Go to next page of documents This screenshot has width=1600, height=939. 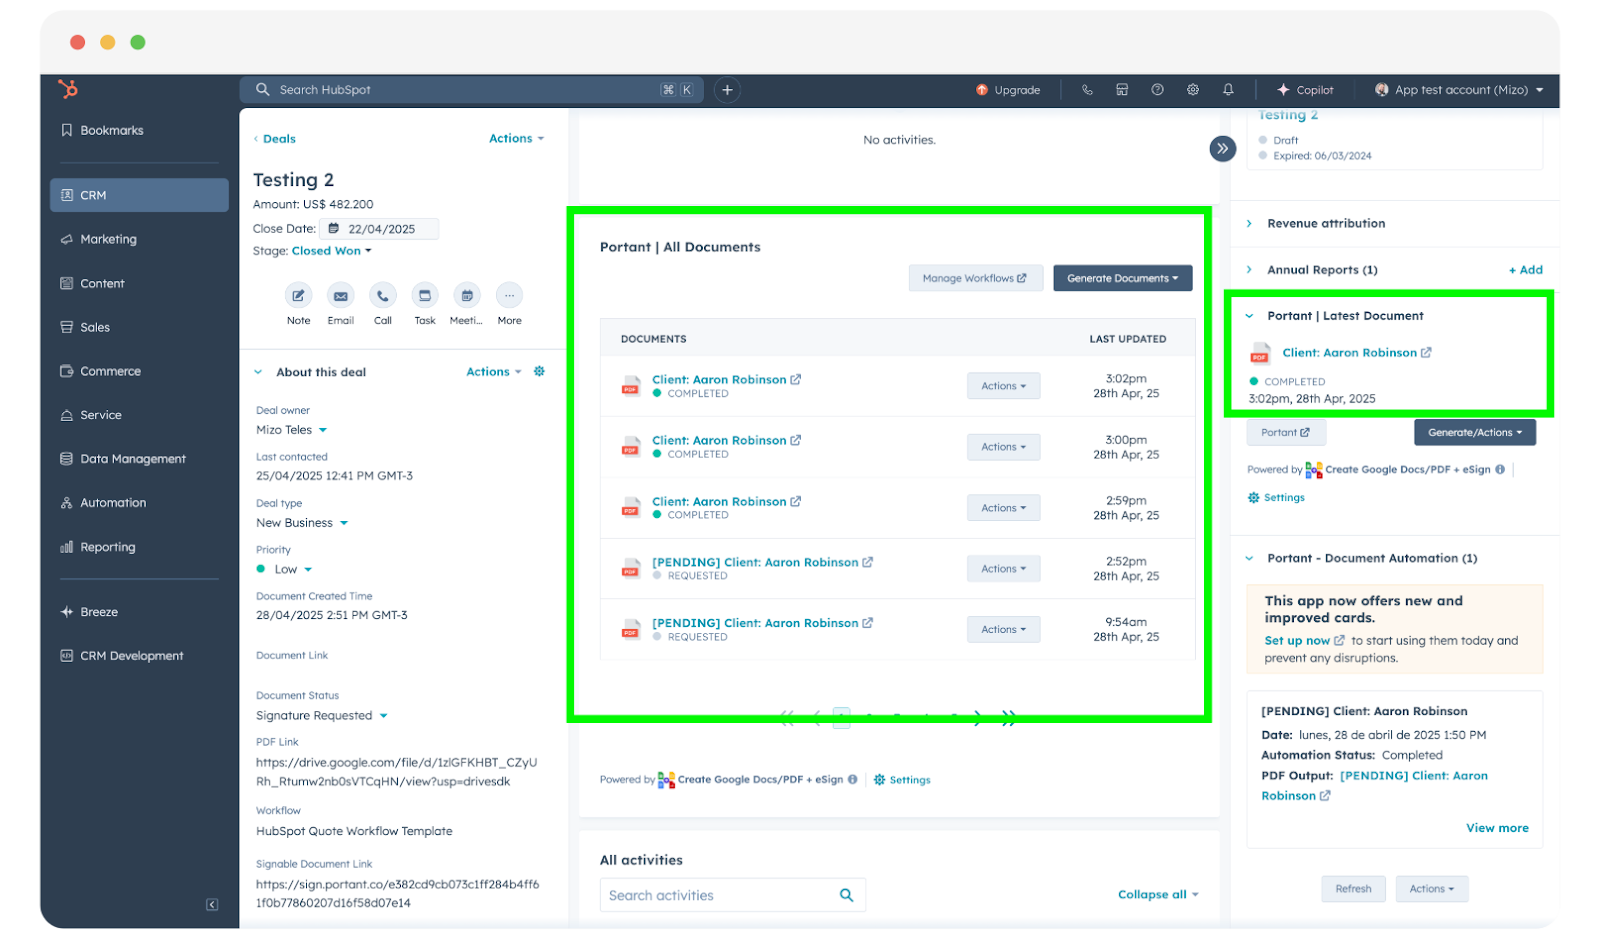click(x=977, y=717)
